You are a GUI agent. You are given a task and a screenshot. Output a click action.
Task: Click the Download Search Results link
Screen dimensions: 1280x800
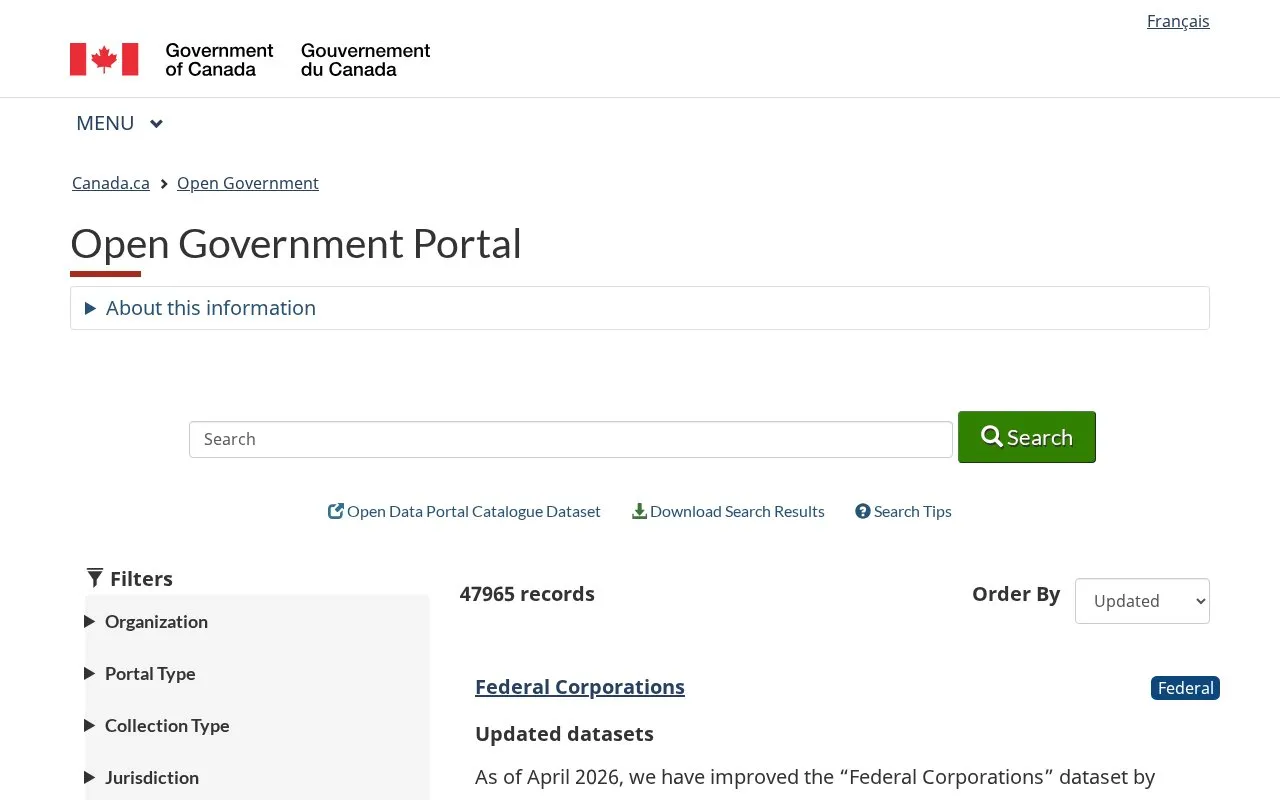pos(729,511)
